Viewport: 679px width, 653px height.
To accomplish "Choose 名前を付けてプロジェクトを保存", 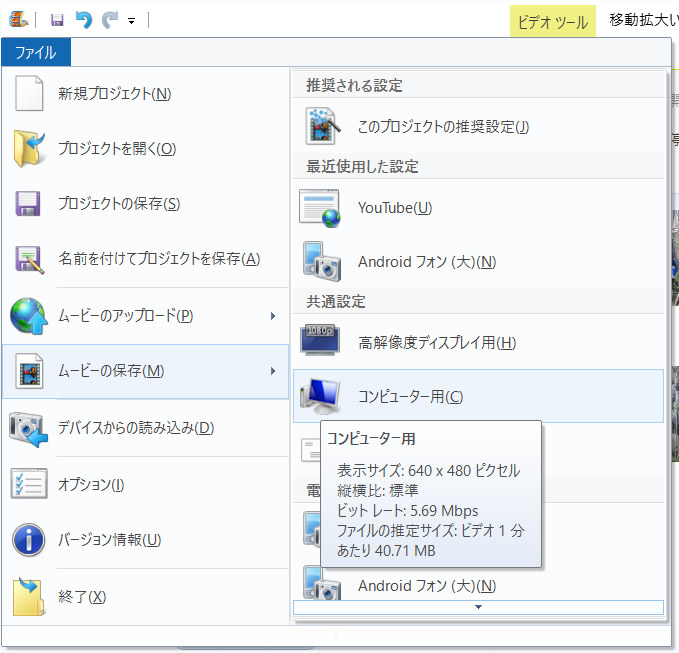I will coord(158,259).
